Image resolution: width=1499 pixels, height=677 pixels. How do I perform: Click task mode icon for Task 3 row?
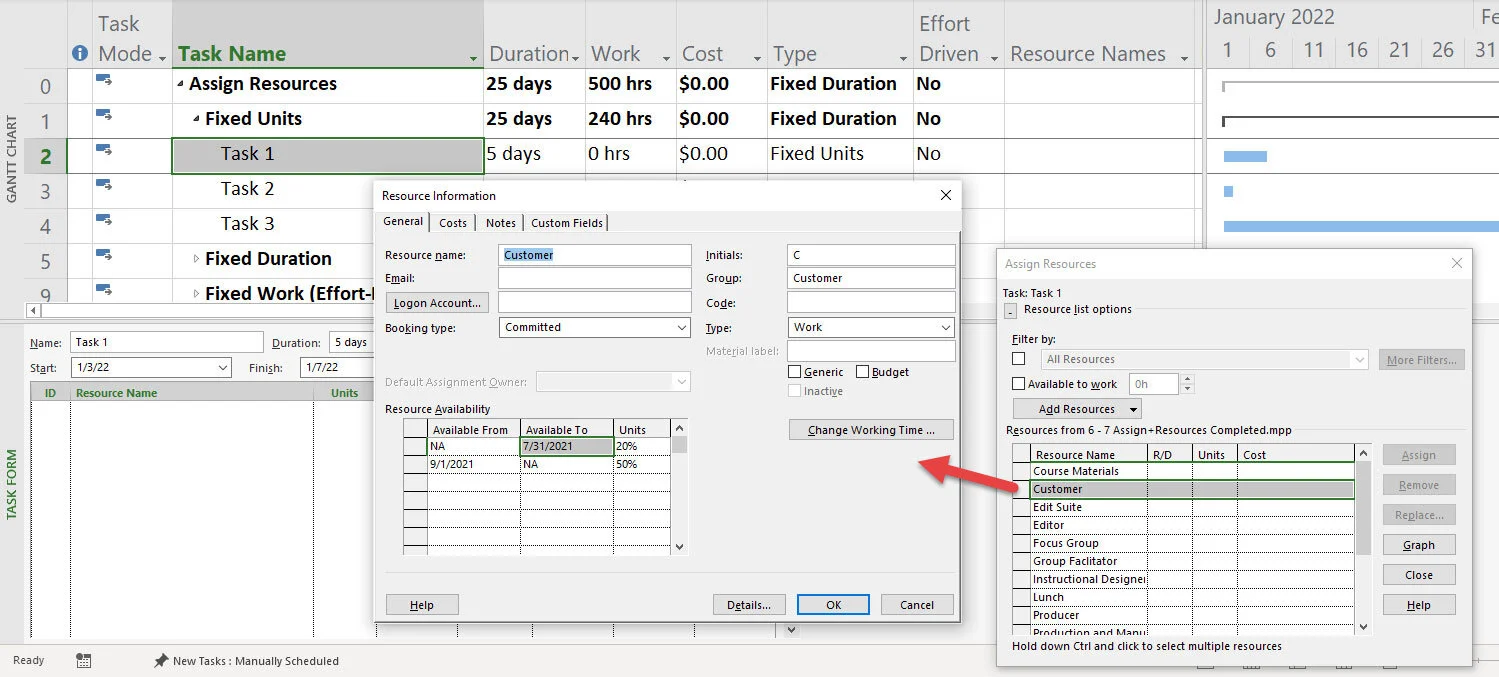click(x=104, y=220)
